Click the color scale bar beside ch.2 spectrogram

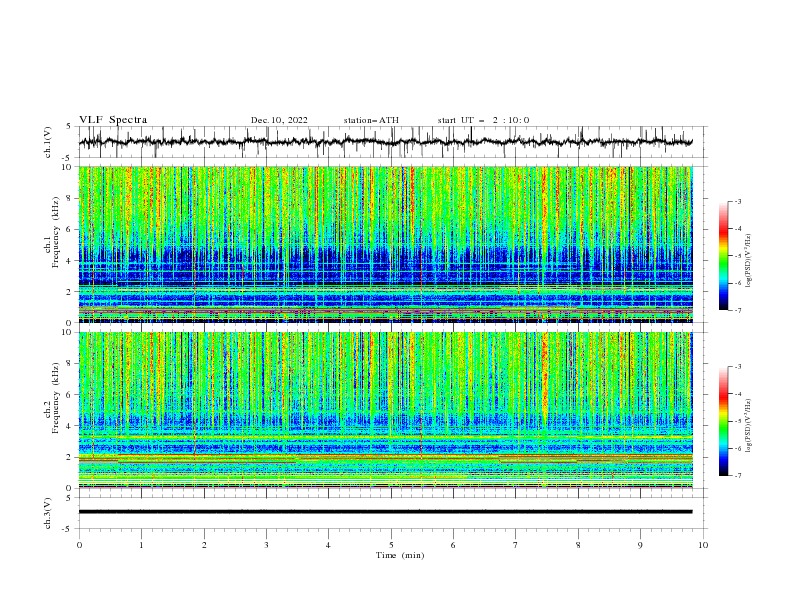(x=723, y=421)
